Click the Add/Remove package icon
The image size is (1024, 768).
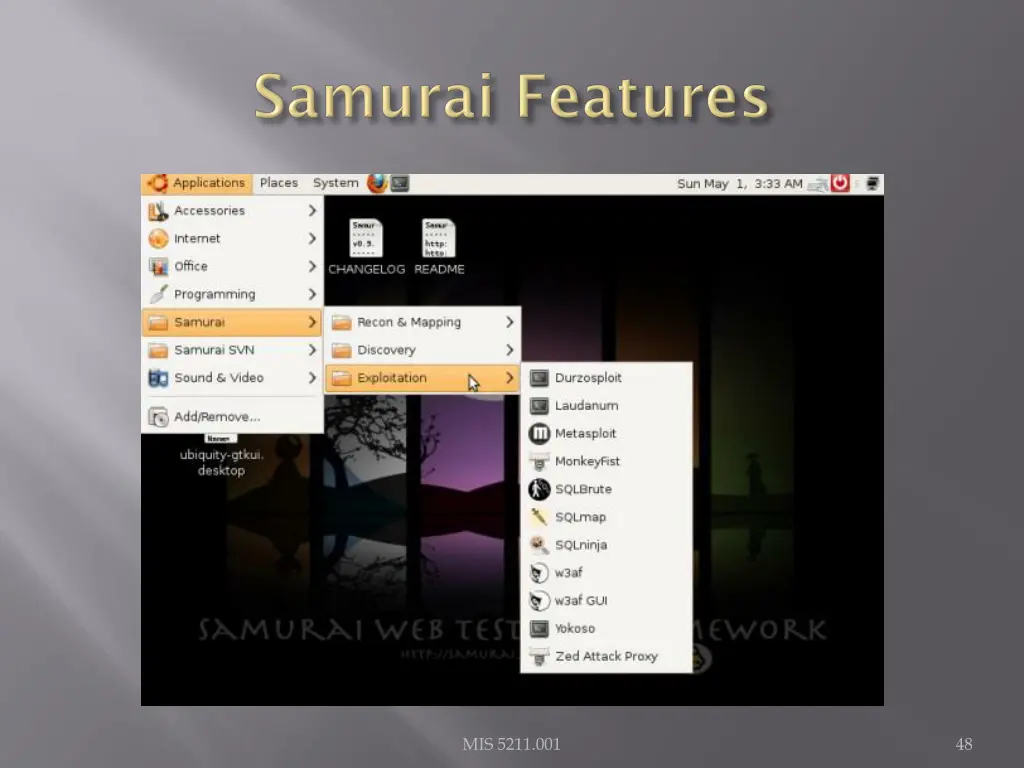pos(158,417)
